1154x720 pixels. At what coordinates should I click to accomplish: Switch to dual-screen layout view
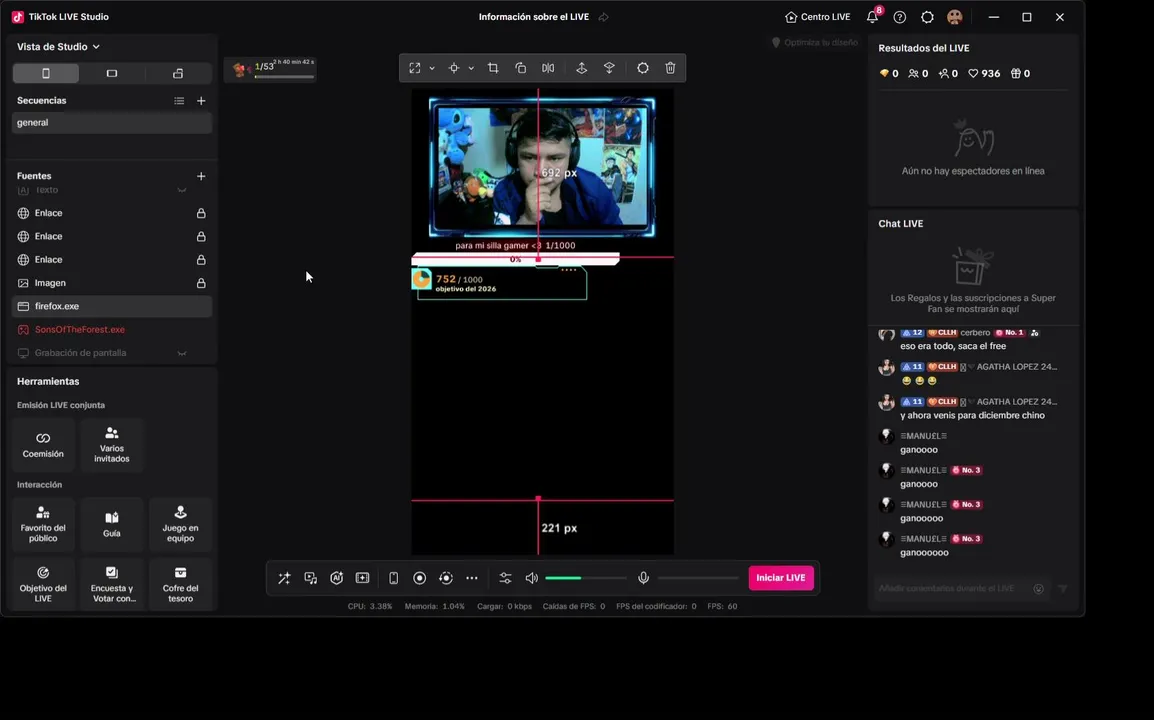pos(178,74)
